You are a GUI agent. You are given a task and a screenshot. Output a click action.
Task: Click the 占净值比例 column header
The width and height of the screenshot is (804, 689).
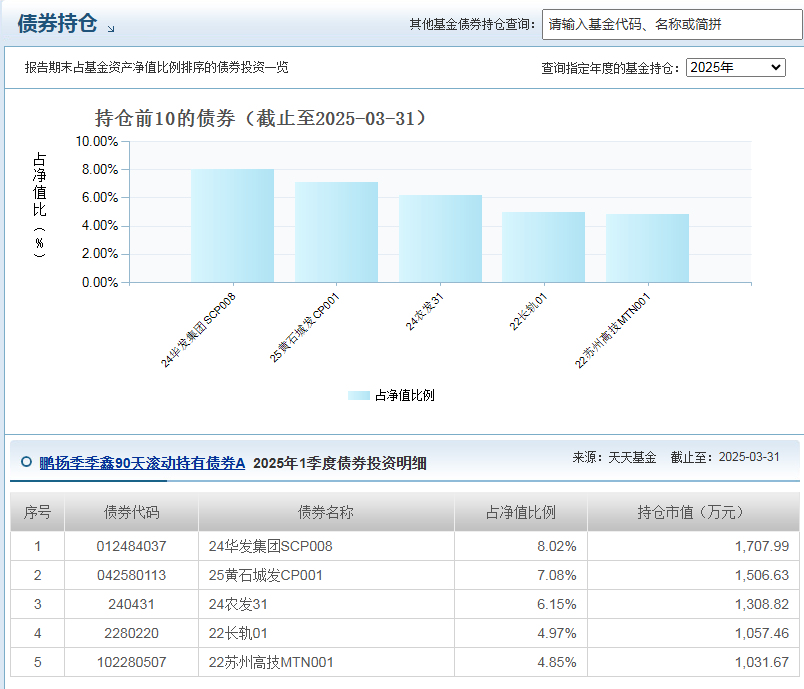click(520, 512)
